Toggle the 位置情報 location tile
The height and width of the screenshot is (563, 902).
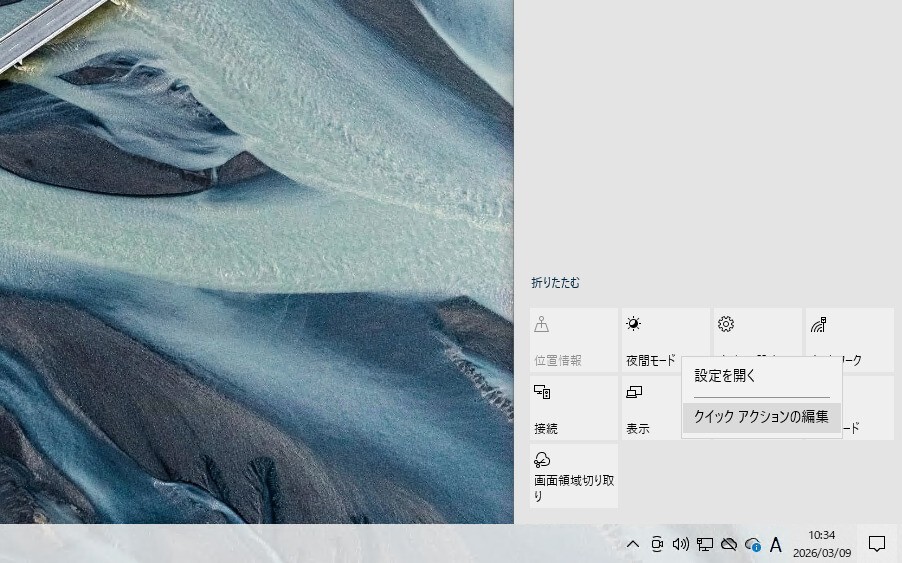tap(574, 340)
